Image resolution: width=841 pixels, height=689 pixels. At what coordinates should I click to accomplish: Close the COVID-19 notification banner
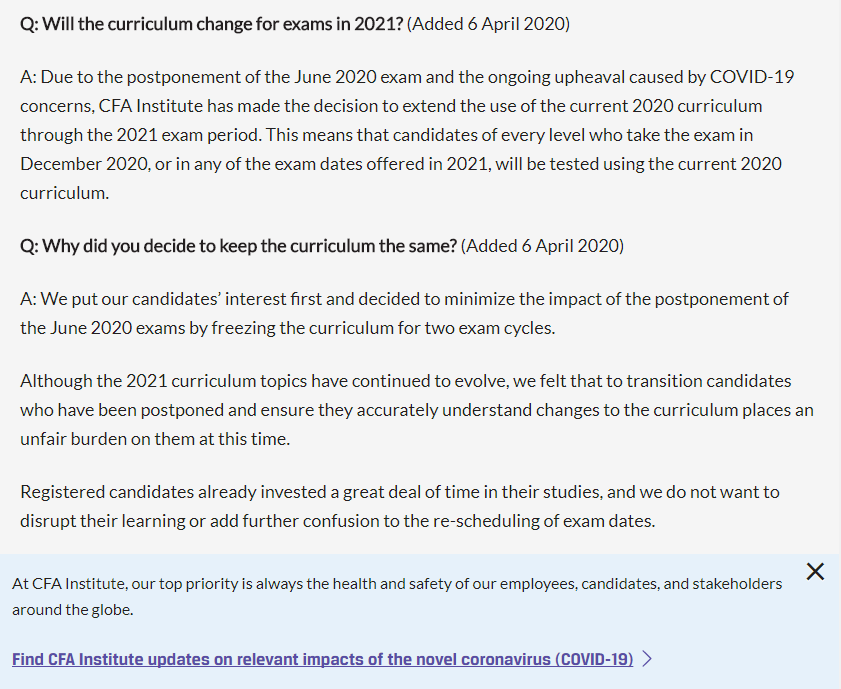coord(815,572)
